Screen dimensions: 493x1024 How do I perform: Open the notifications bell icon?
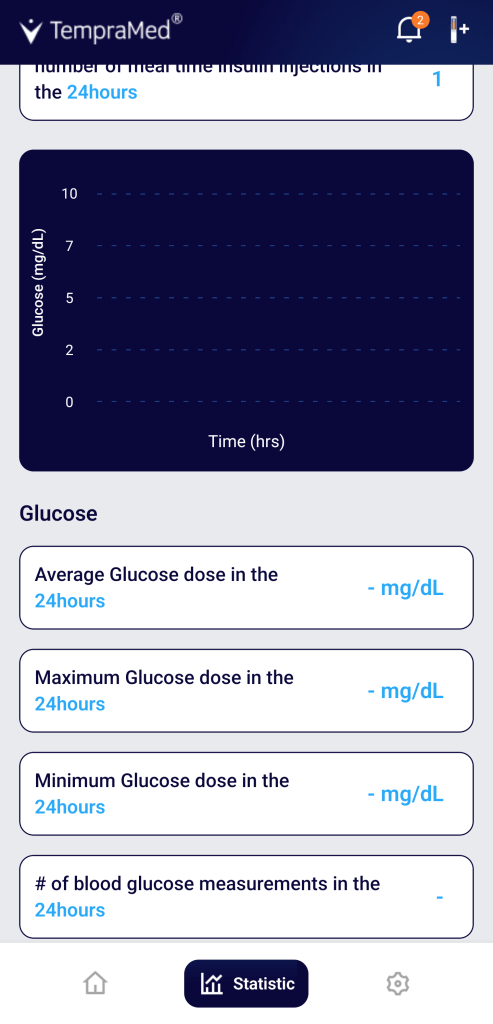click(x=409, y=29)
